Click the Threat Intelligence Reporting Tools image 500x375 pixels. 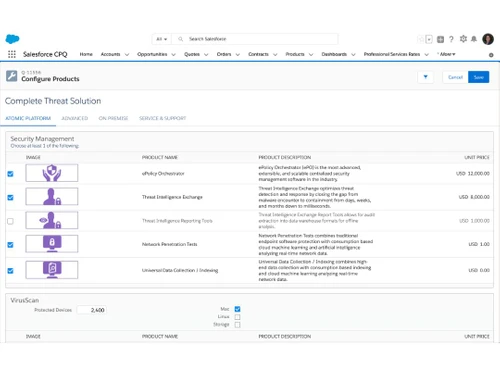pyautogui.click(x=52, y=220)
